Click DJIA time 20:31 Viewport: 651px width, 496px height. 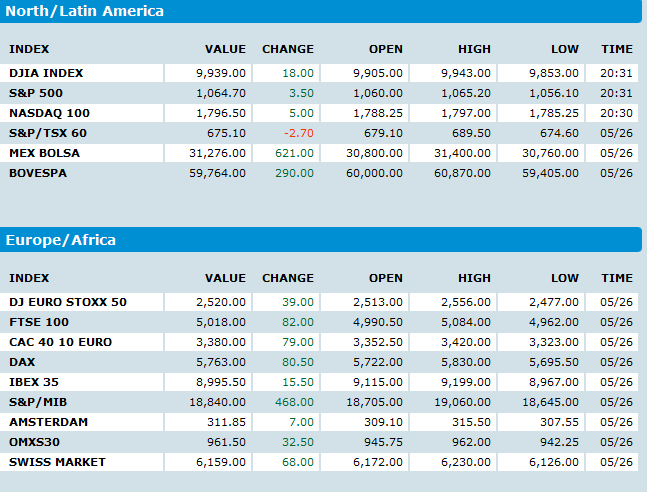pyautogui.click(x=617, y=73)
